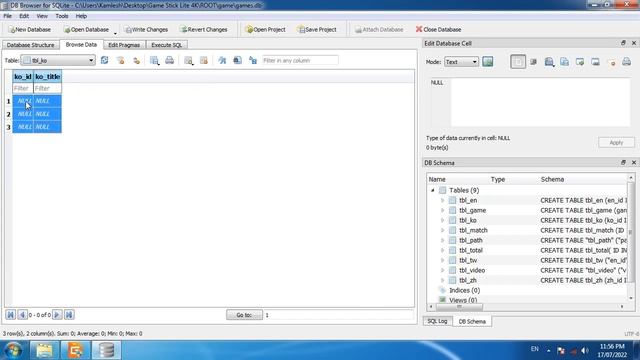Set cell value as NULL icon
The image size is (640, 360).
pyautogui.click(x=611, y=62)
